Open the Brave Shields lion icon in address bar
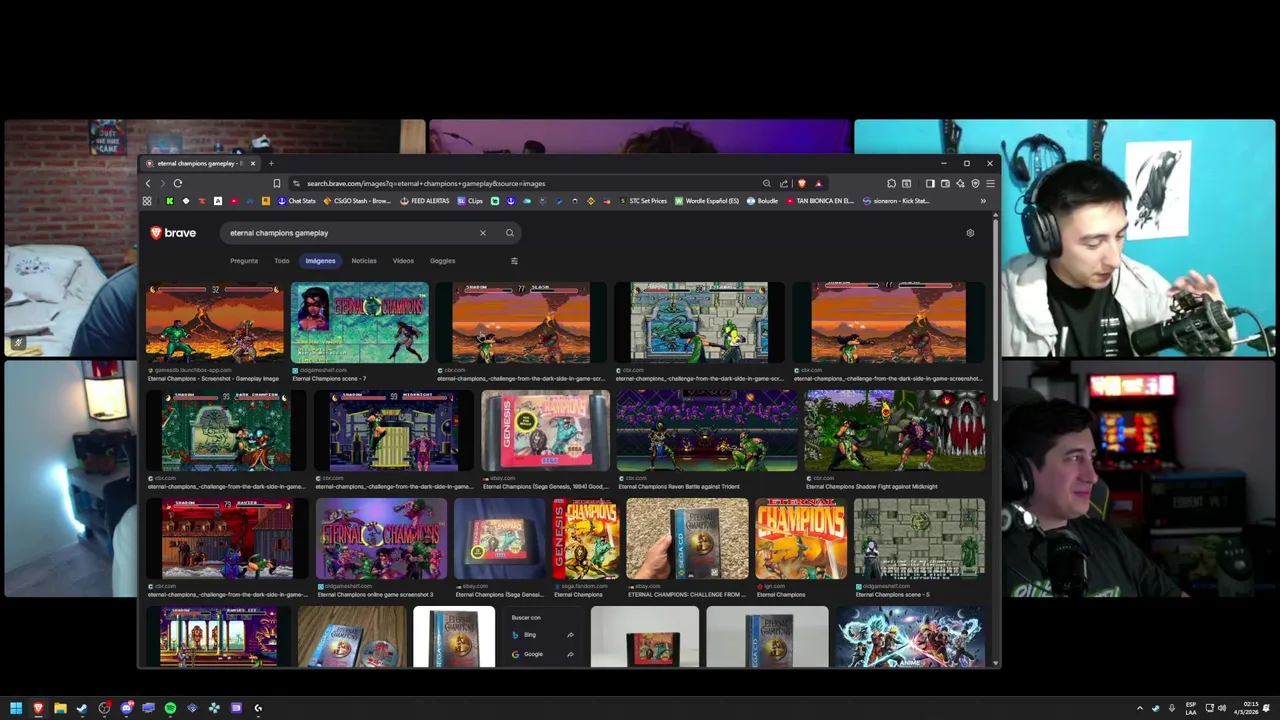Viewport: 1280px width, 720px height. [801, 183]
